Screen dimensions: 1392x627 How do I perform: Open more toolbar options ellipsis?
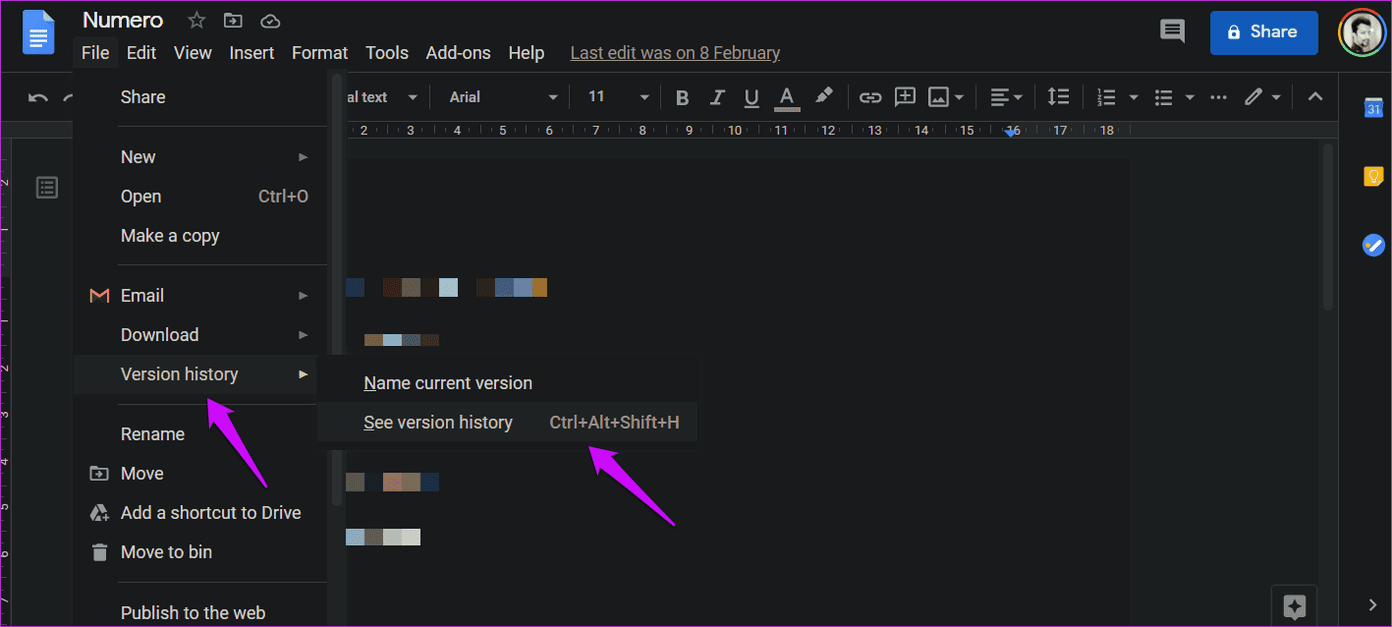[x=1218, y=97]
